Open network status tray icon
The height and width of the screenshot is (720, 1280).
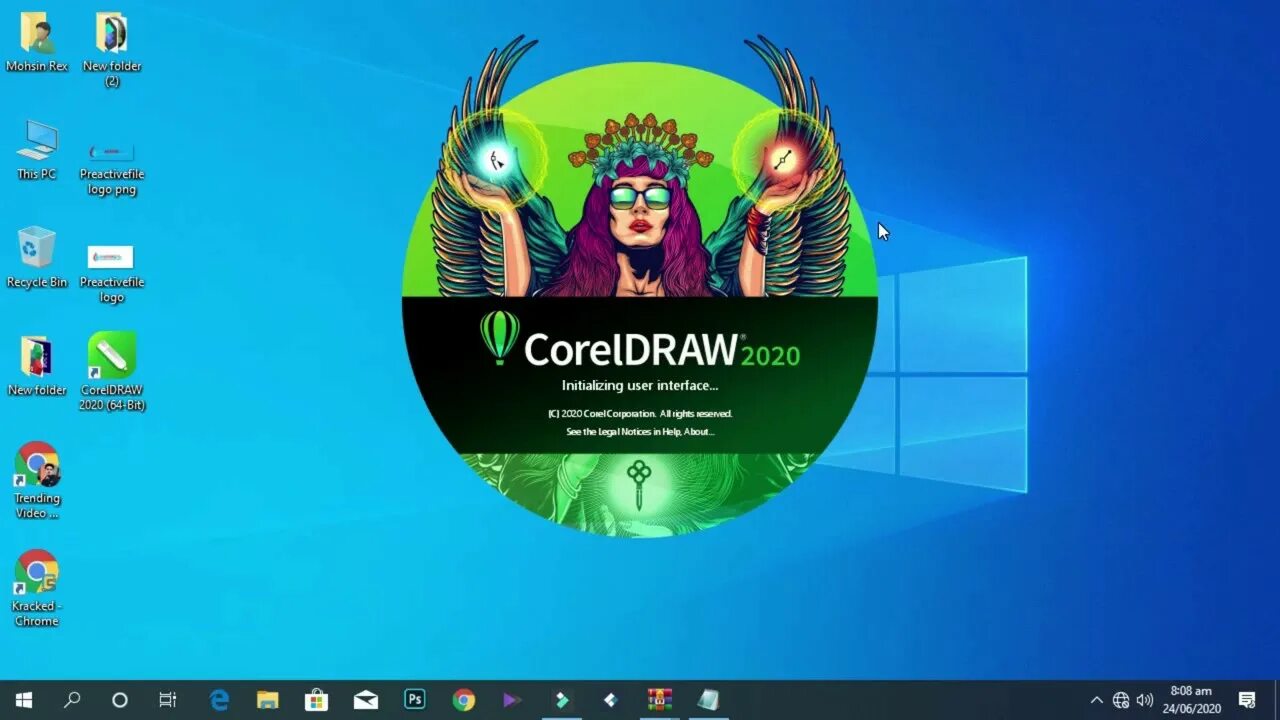click(x=1121, y=700)
